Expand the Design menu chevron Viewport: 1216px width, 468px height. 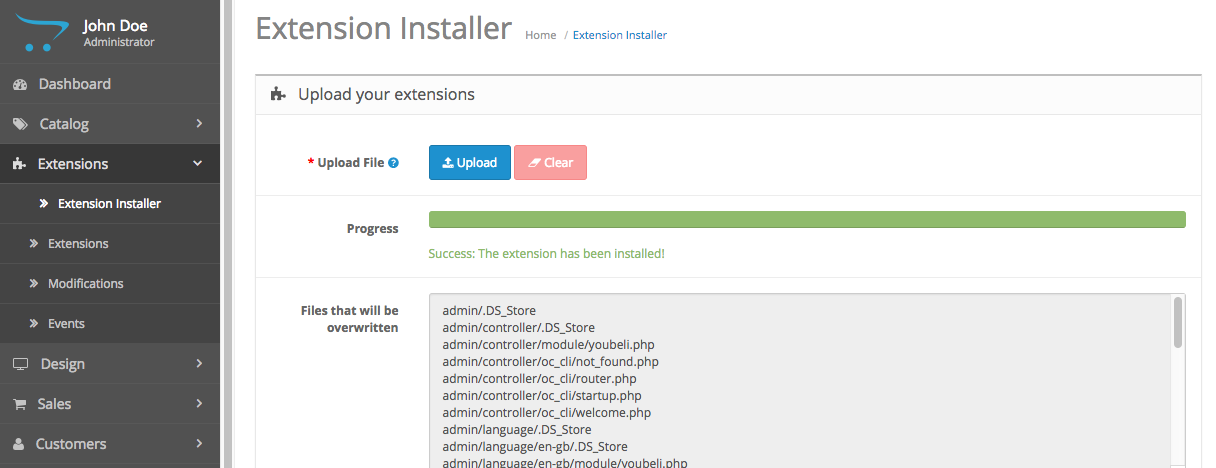click(199, 364)
